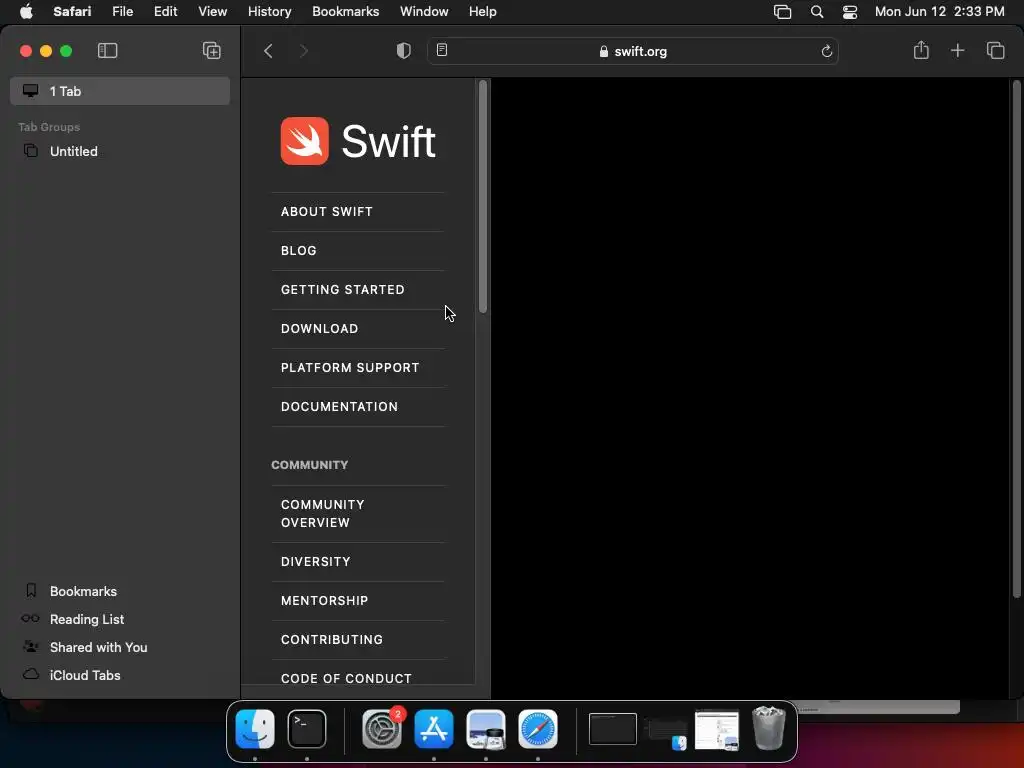1024x768 pixels.
Task: Open the Window menu
Action: tap(424, 12)
